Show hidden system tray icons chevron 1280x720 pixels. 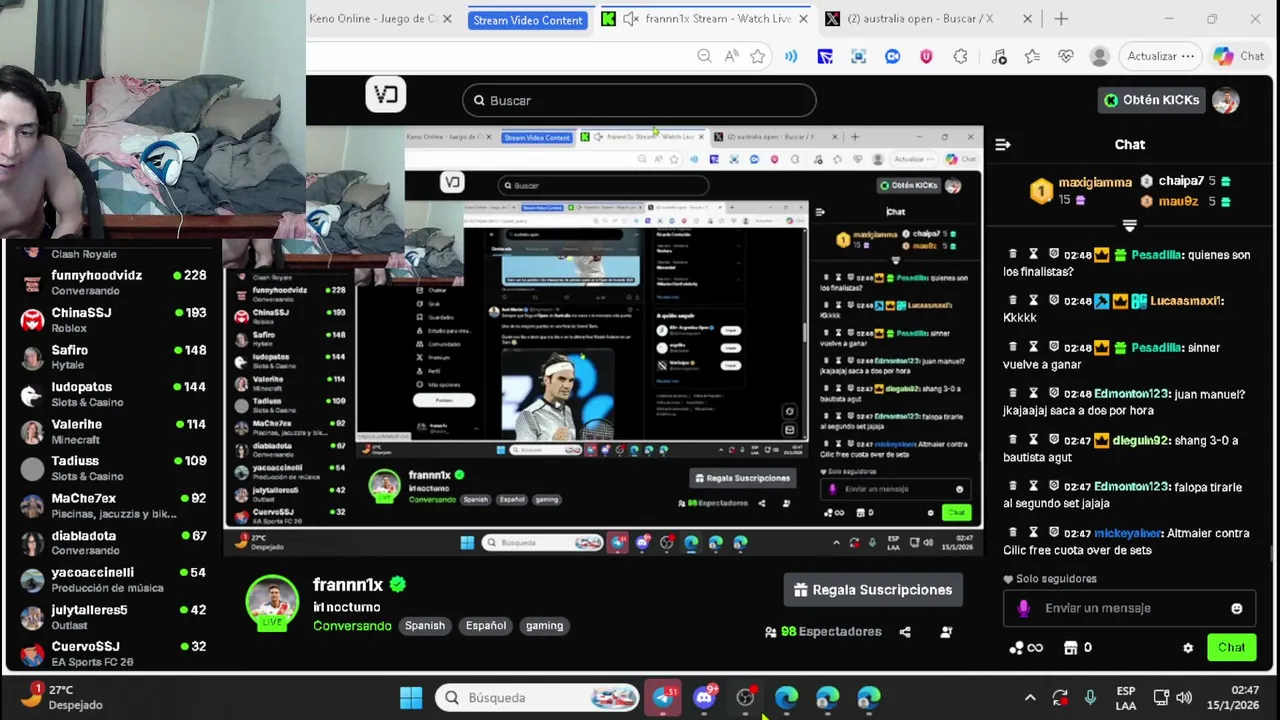pyautogui.click(x=1030, y=698)
